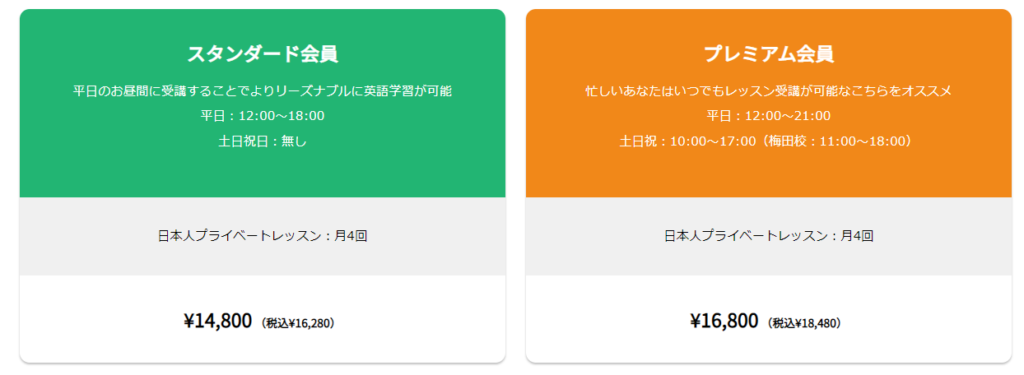Click Standard plan's 日本人プライベートレッスン:月4回 row
This screenshot has height=375, width=1024.
click(263, 236)
